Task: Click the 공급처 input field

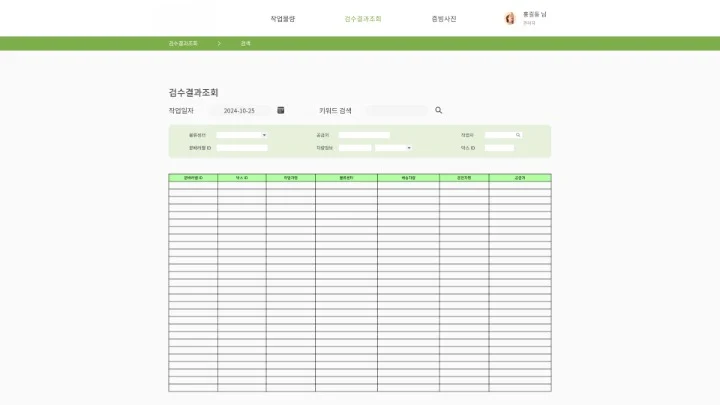Action: coord(364,135)
